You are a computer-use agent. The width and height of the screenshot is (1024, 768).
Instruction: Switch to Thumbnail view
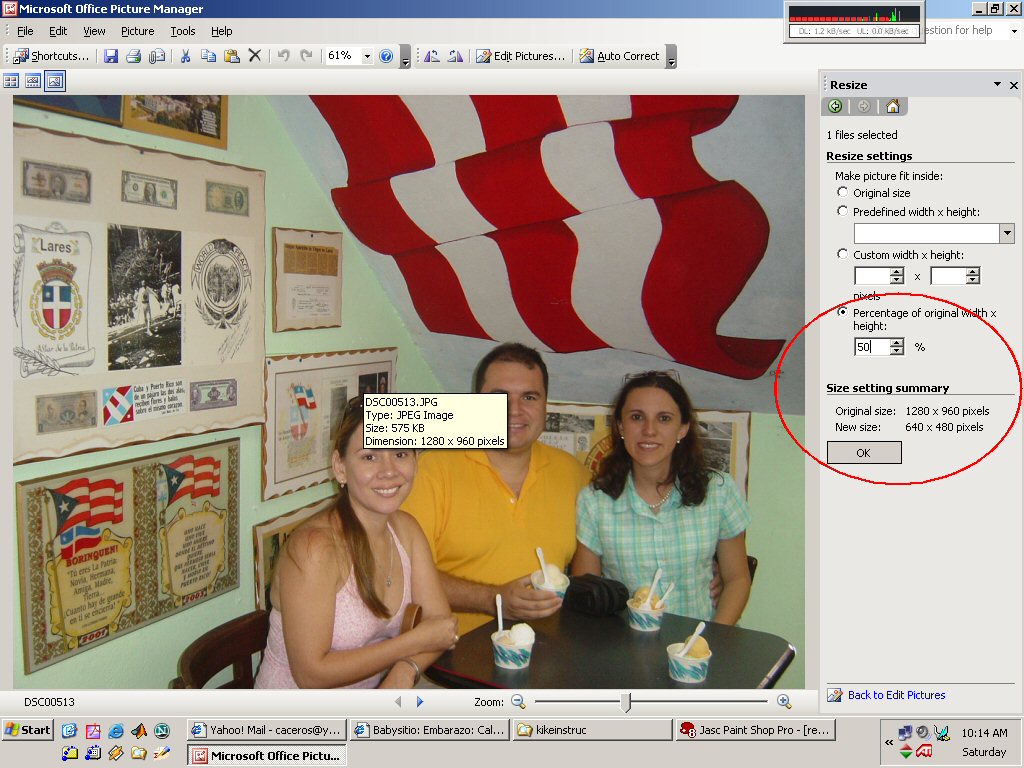(x=12, y=81)
